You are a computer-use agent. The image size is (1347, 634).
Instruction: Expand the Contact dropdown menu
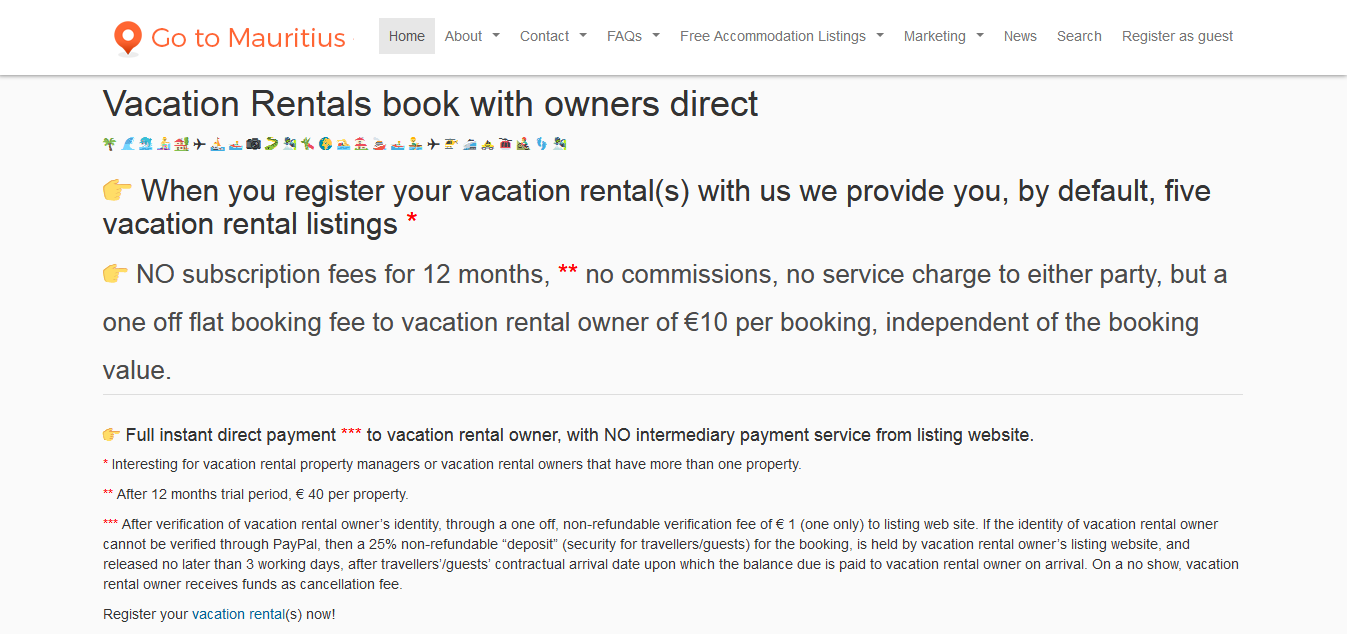coord(553,36)
